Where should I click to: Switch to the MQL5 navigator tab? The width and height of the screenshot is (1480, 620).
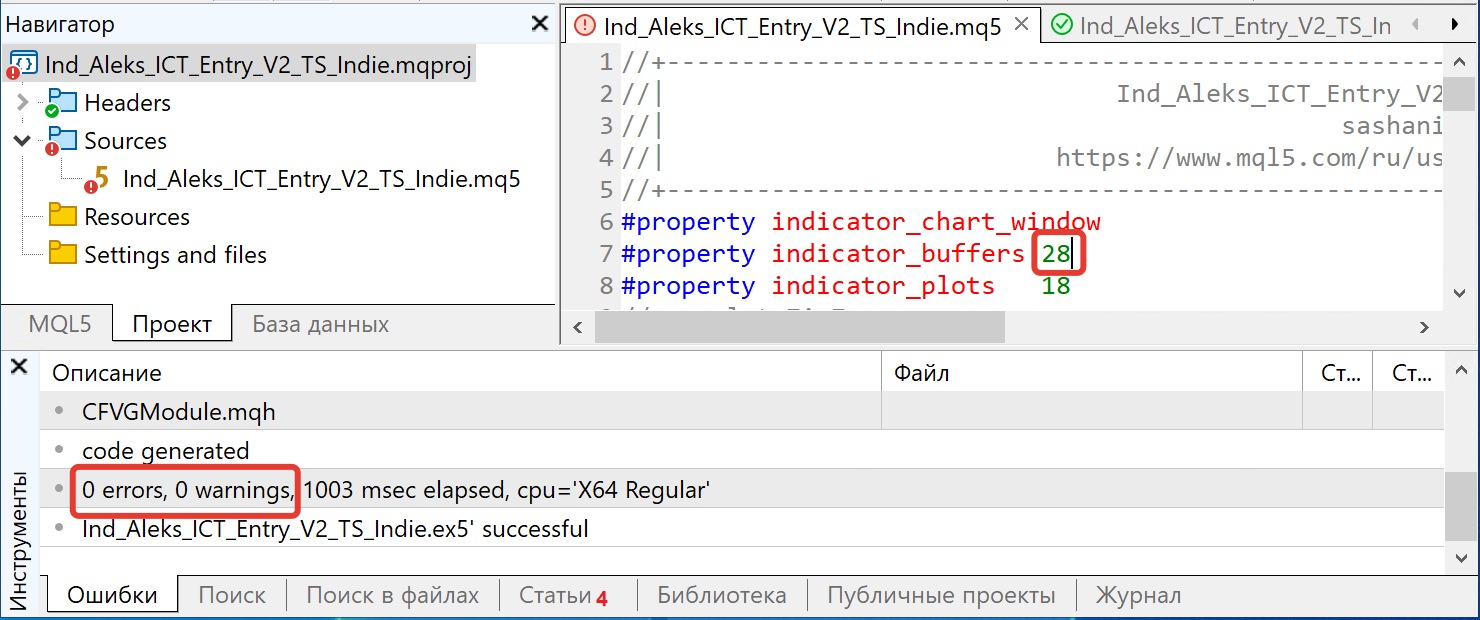click(59, 324)
